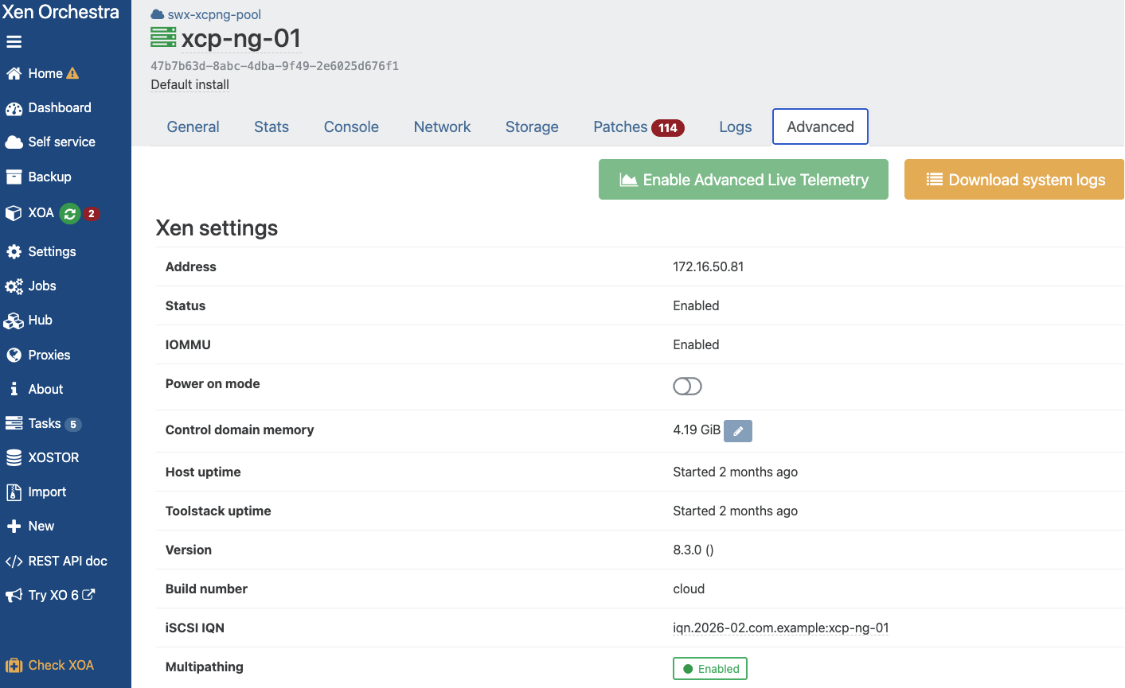Toggle the Power on mode switch
The image size is (1125, 688).
click(687, 387)
